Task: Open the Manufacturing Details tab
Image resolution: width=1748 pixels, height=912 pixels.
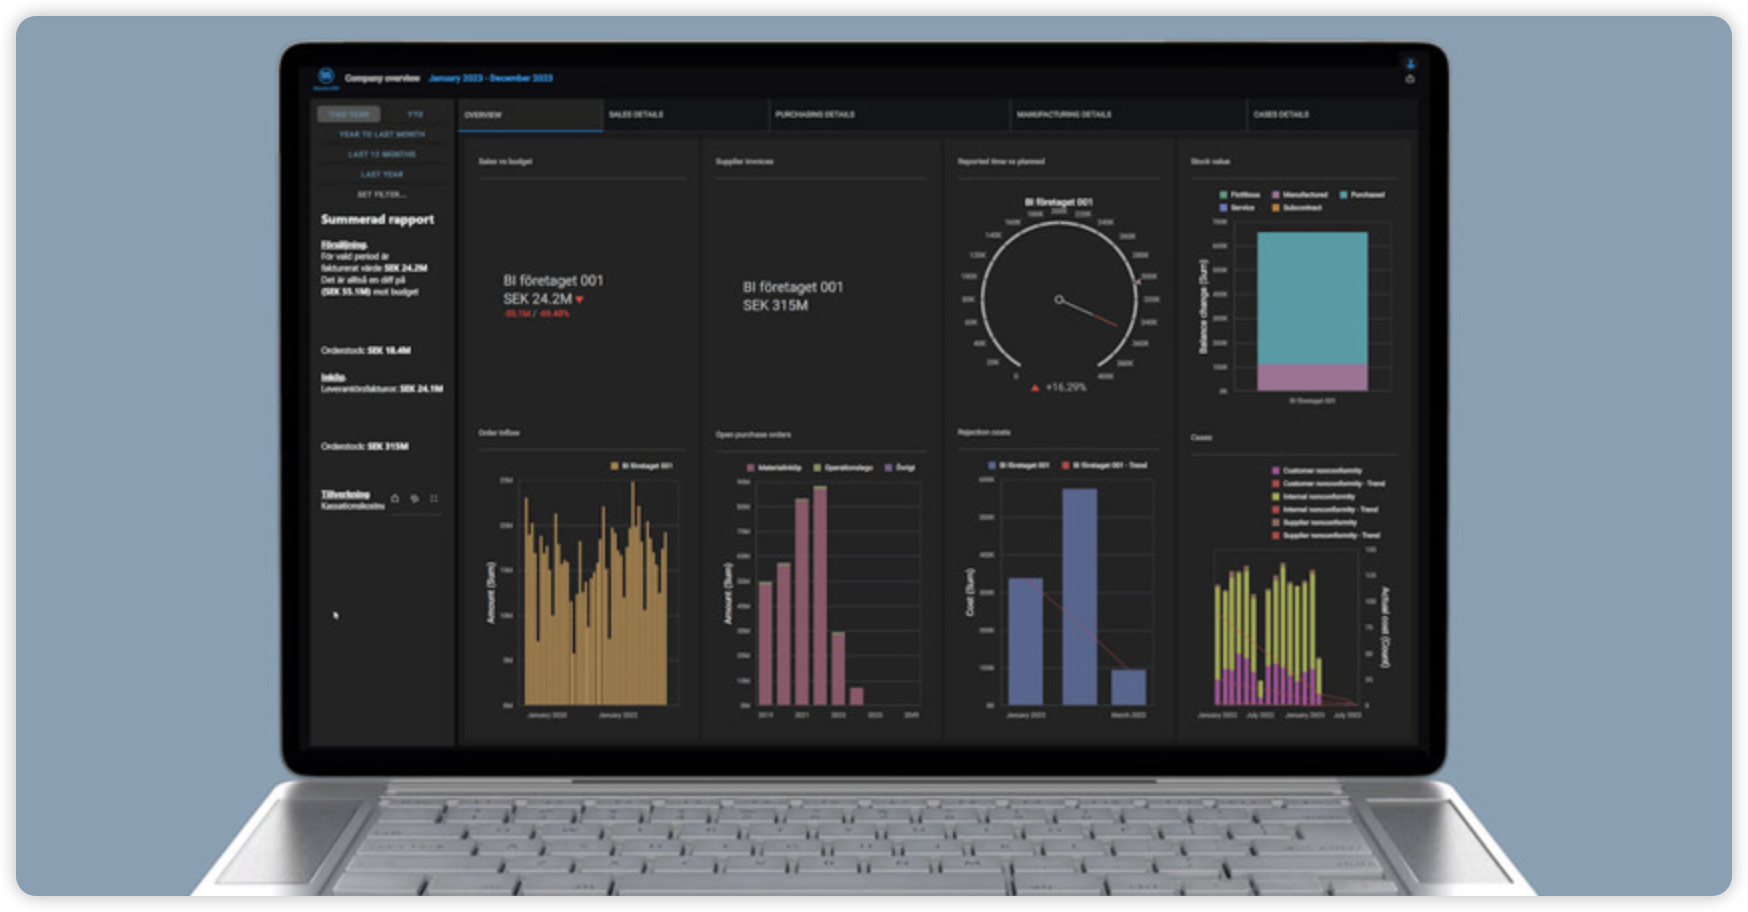Action: click(1063, 114)
